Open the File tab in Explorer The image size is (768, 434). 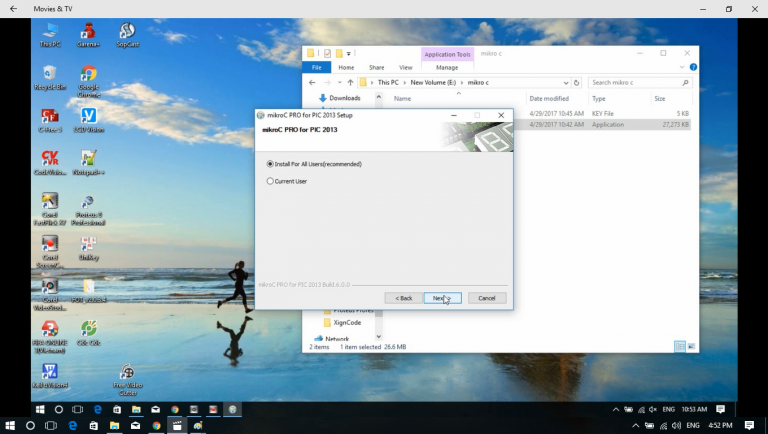pos(317,67)
